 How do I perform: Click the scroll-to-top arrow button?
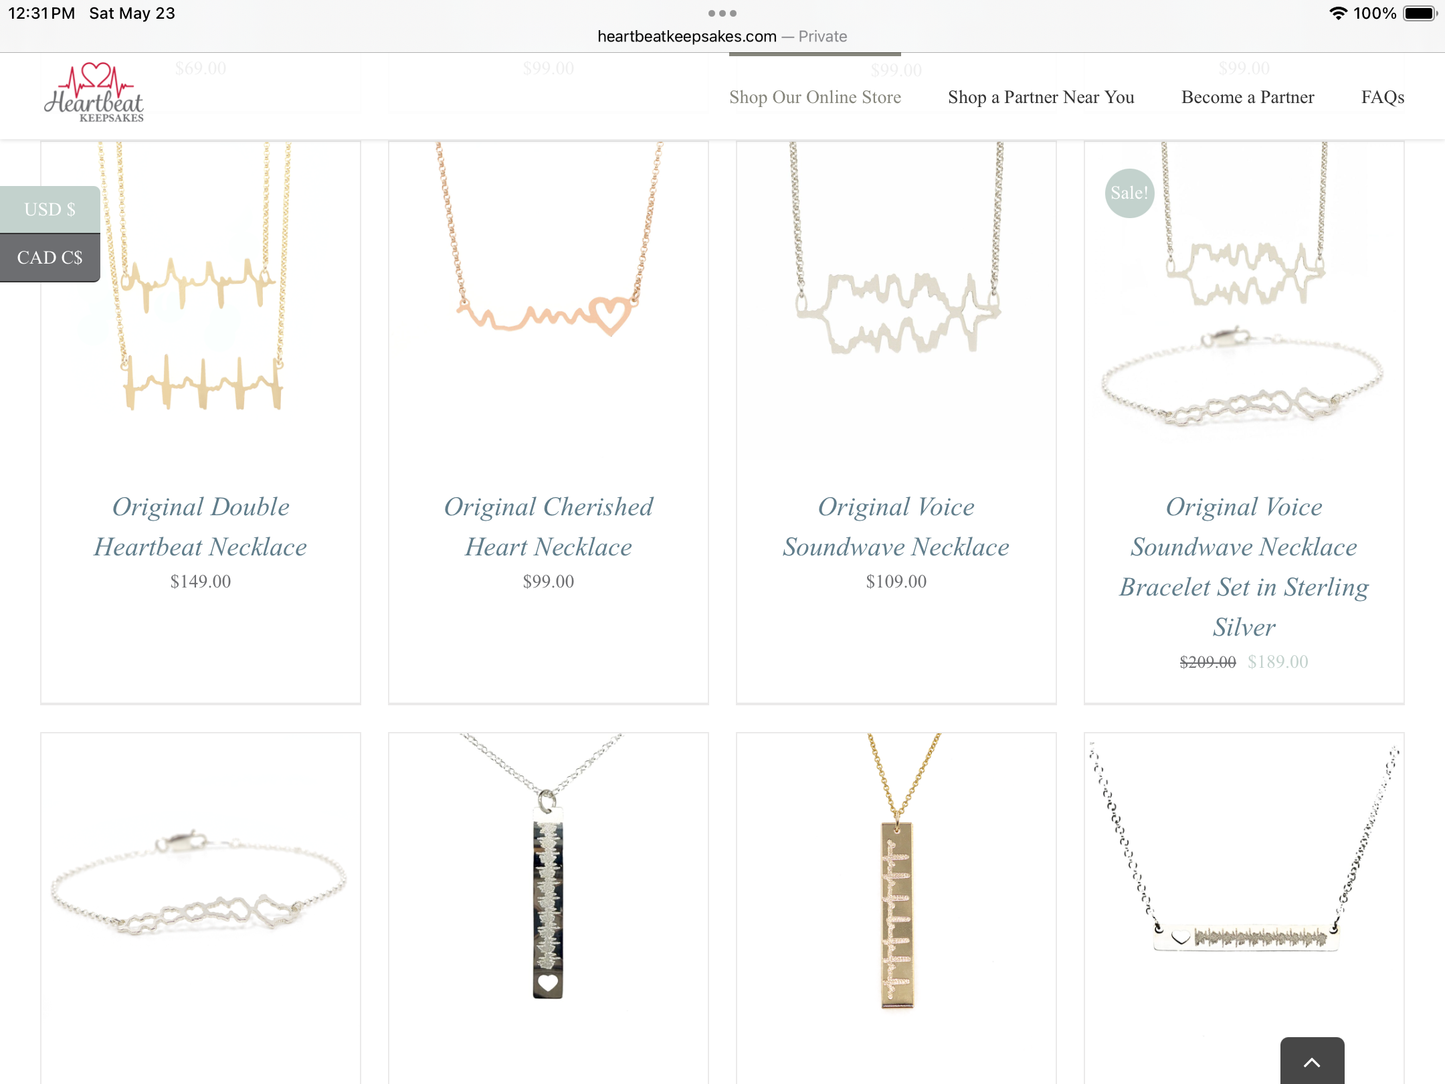coord(1312,1061)
